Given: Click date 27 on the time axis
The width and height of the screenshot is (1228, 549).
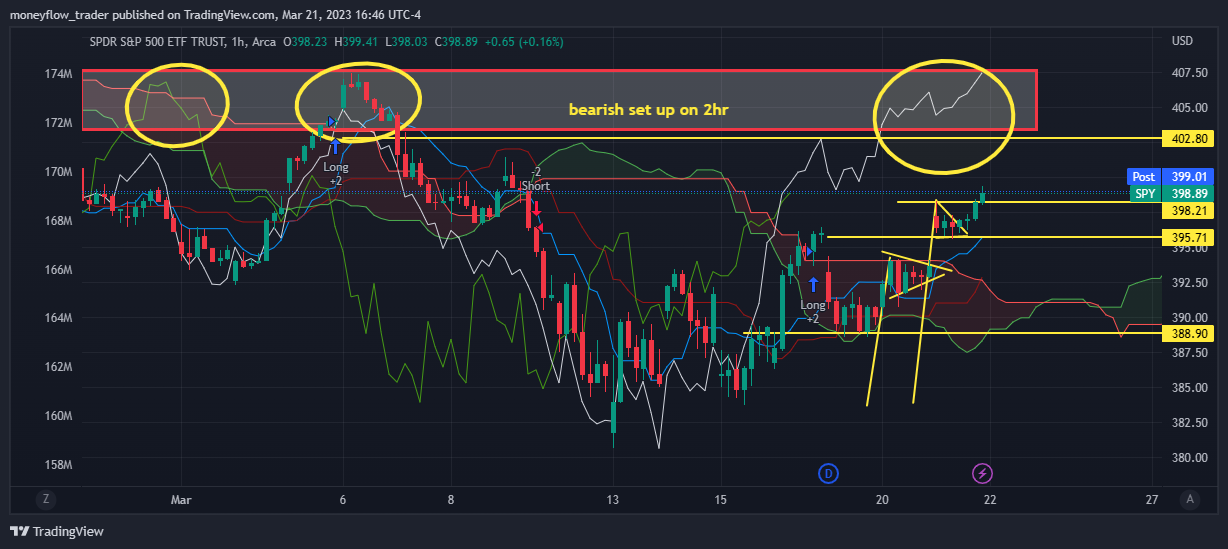Looking at the screenshot, I should point(1152,498).
